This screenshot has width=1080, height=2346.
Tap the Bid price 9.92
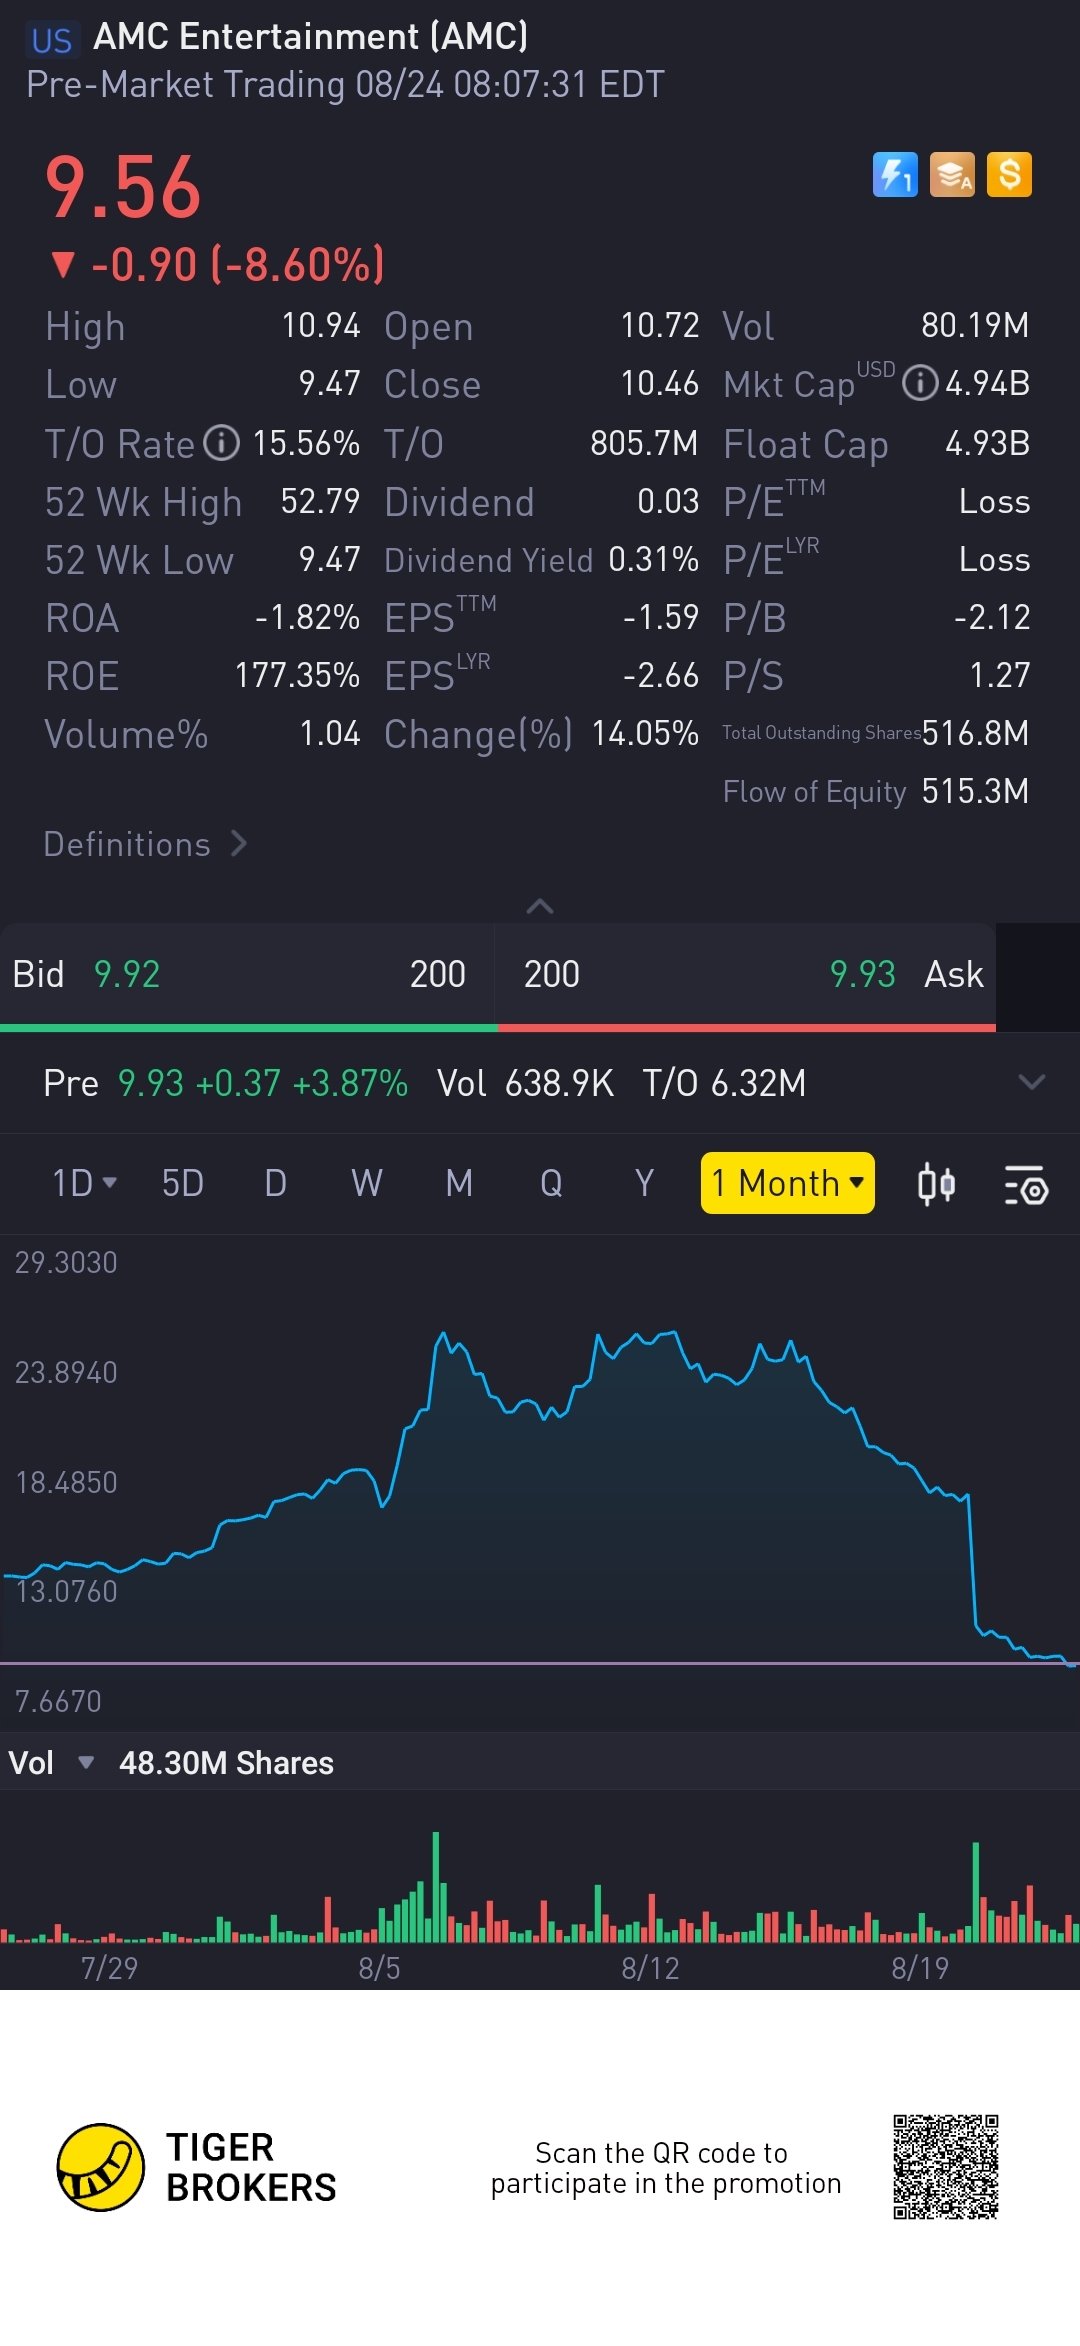point(127,974)
